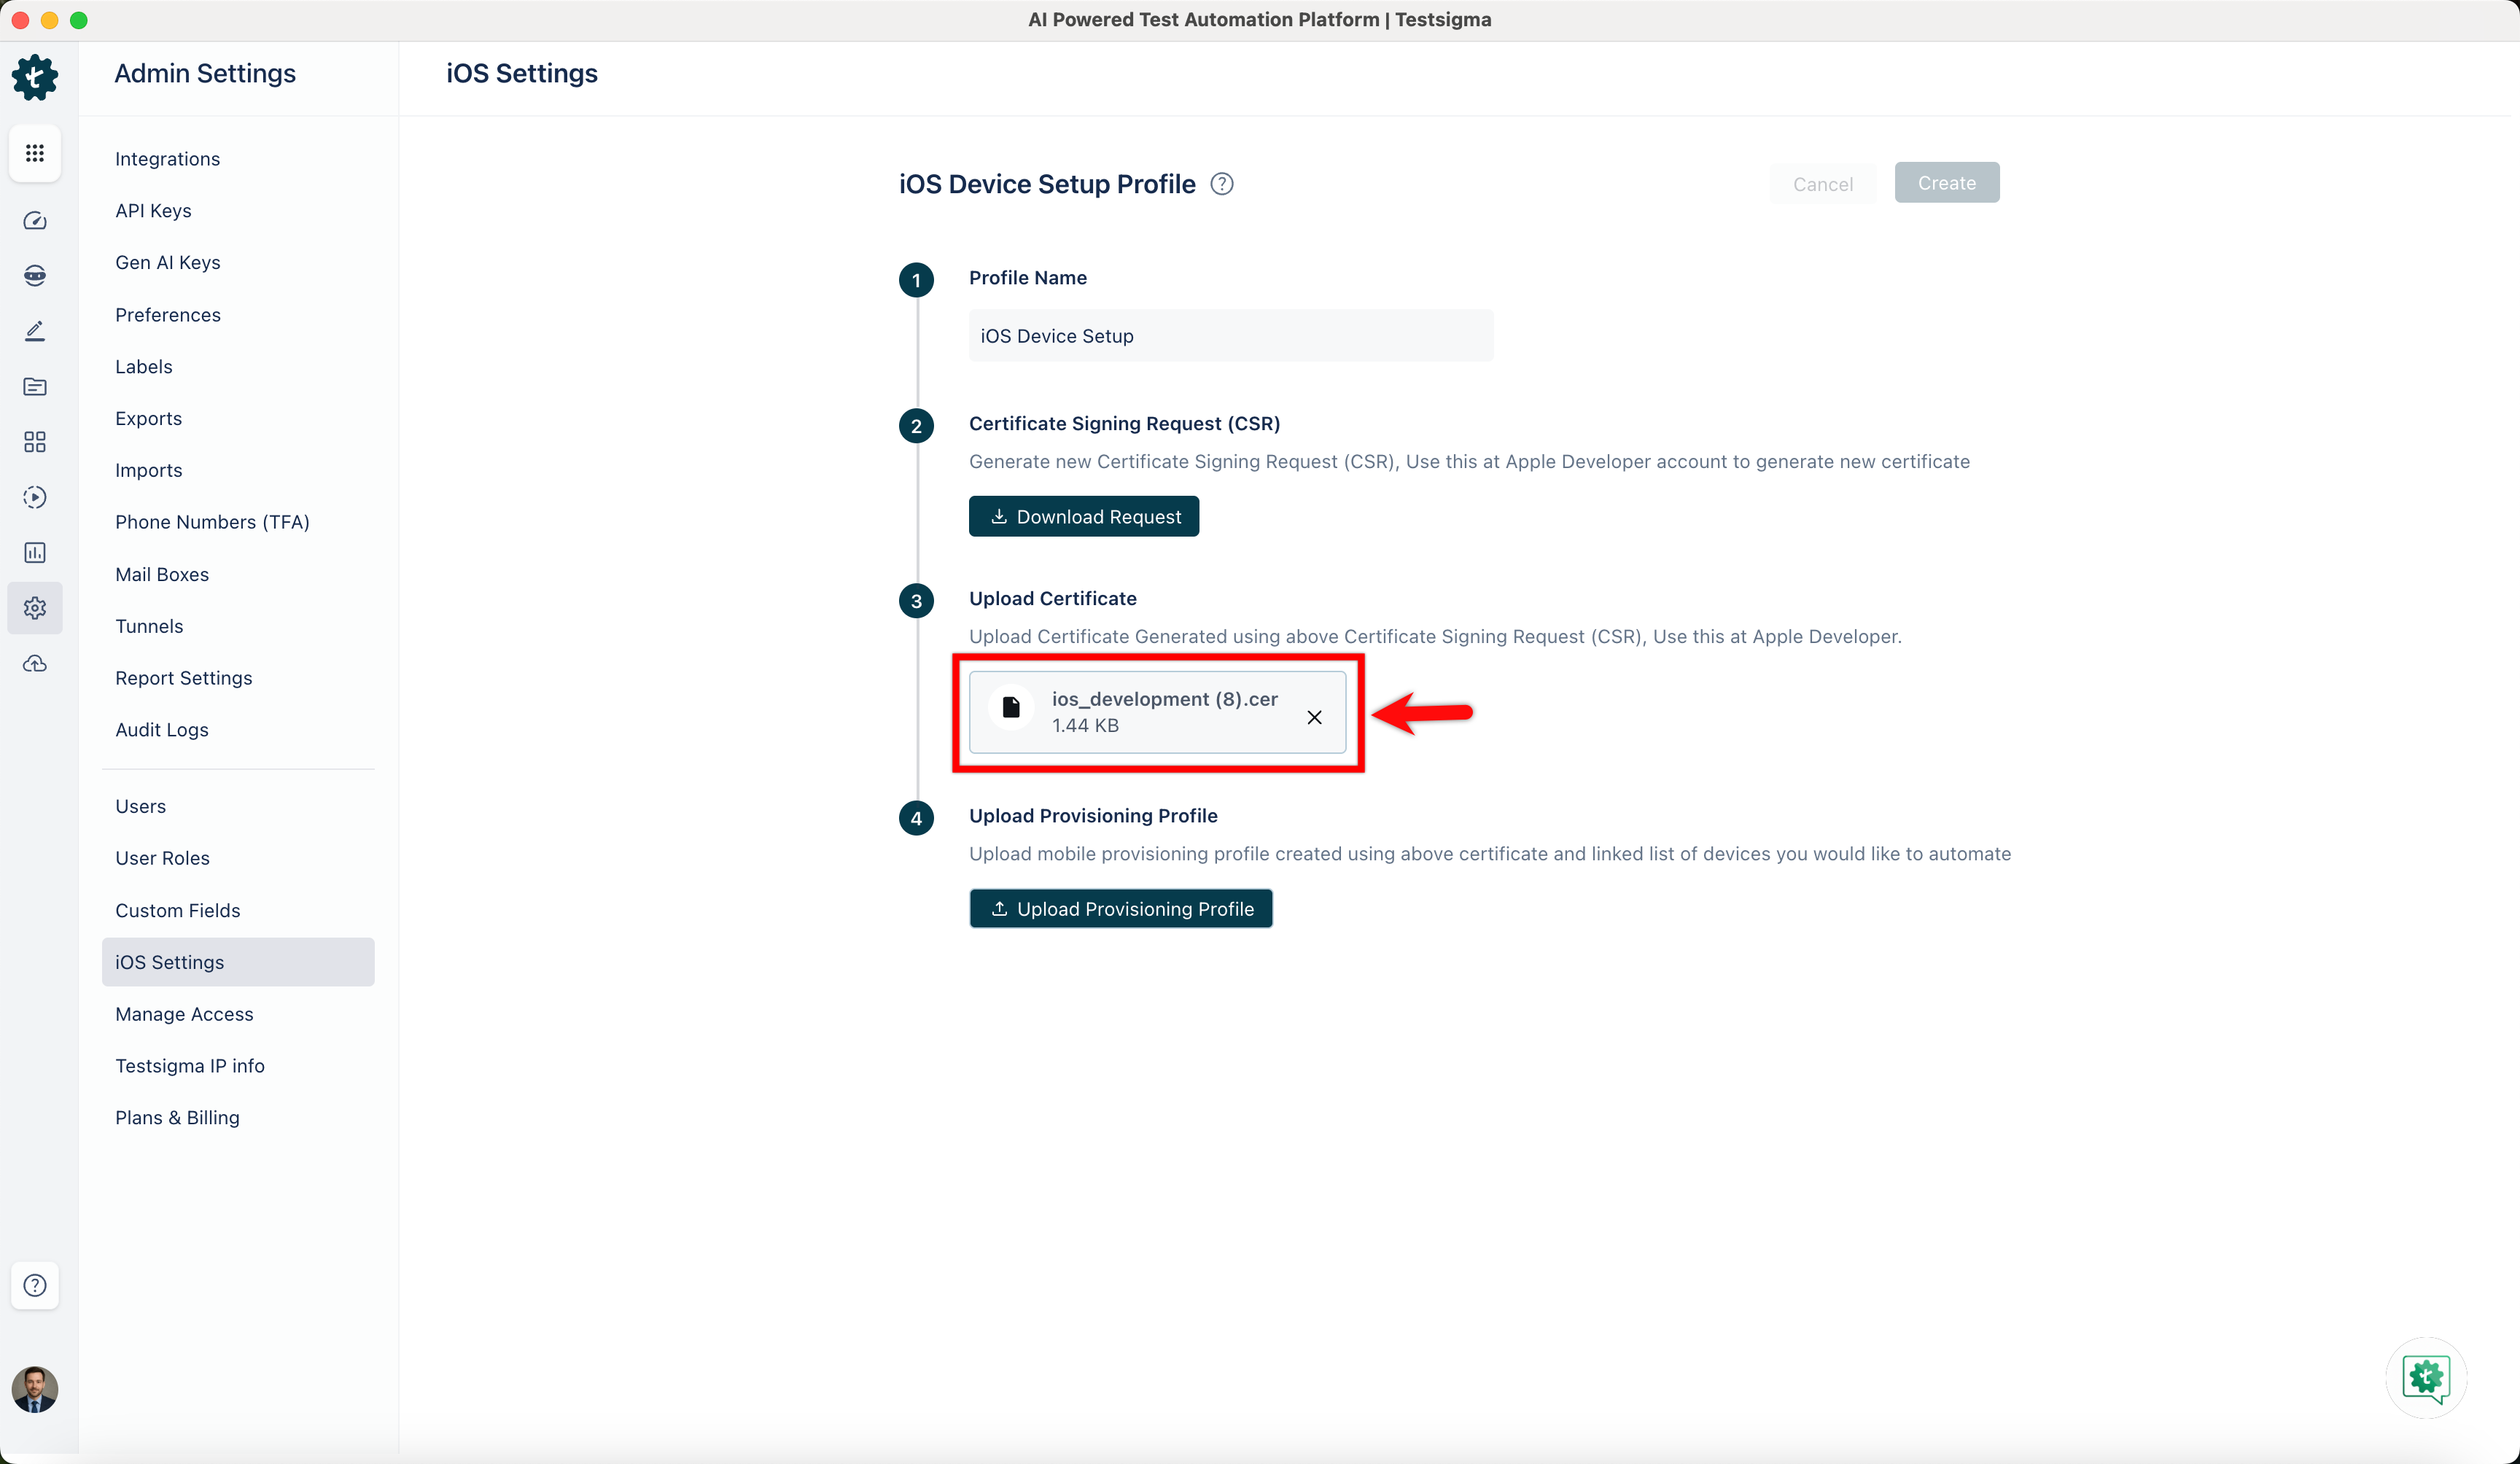Open Custom Fields settings
Viewport: 2520px width, 1464px height.
[178, 910]
